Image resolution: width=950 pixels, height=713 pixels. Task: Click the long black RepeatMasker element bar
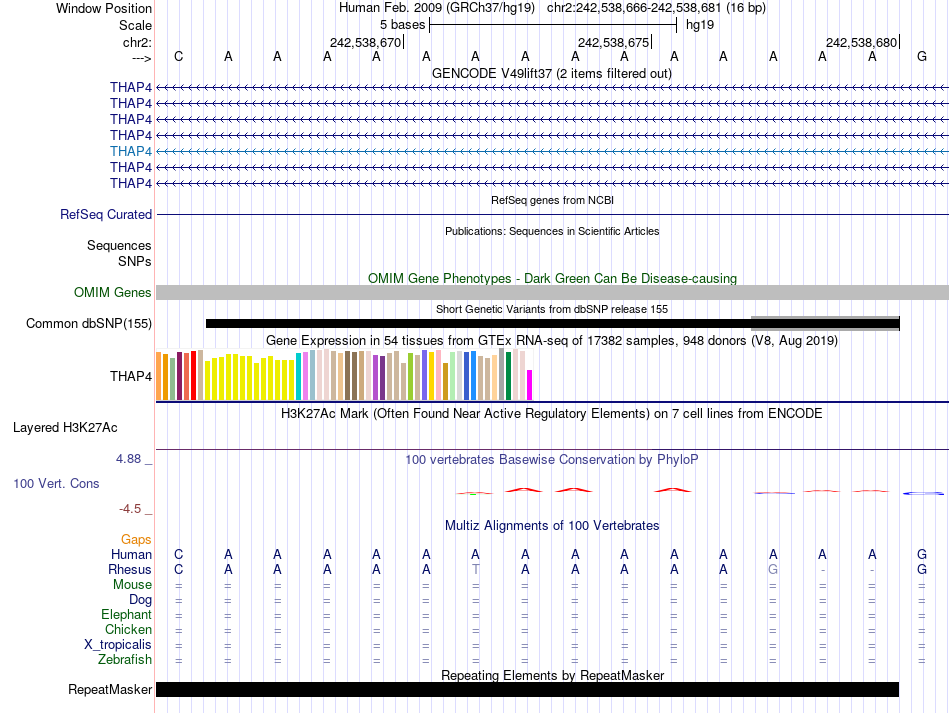pos(527,690)
